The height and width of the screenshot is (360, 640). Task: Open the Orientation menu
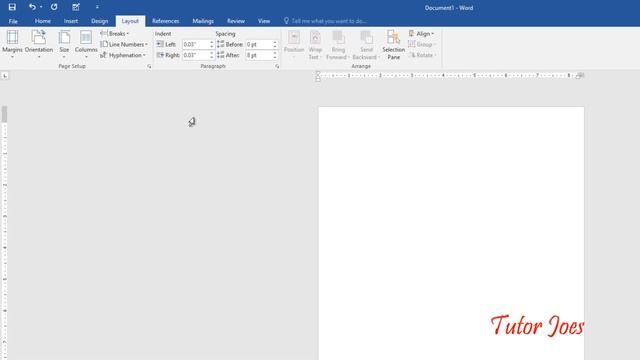[x=39, y=44]
